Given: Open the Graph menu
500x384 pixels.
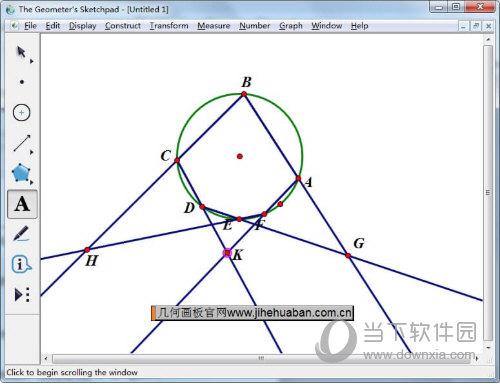Looking at the screenshot, I should [291, 26].
